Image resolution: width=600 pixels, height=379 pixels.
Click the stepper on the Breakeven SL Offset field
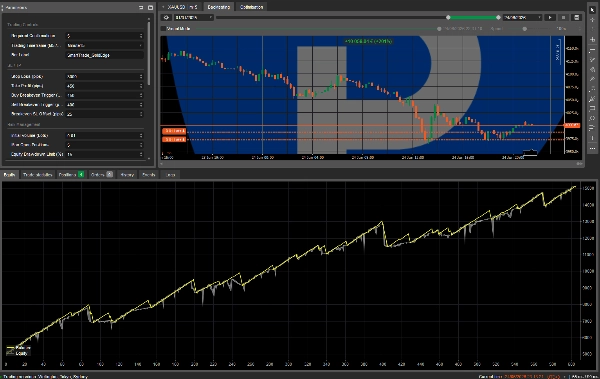pos(141,114)
